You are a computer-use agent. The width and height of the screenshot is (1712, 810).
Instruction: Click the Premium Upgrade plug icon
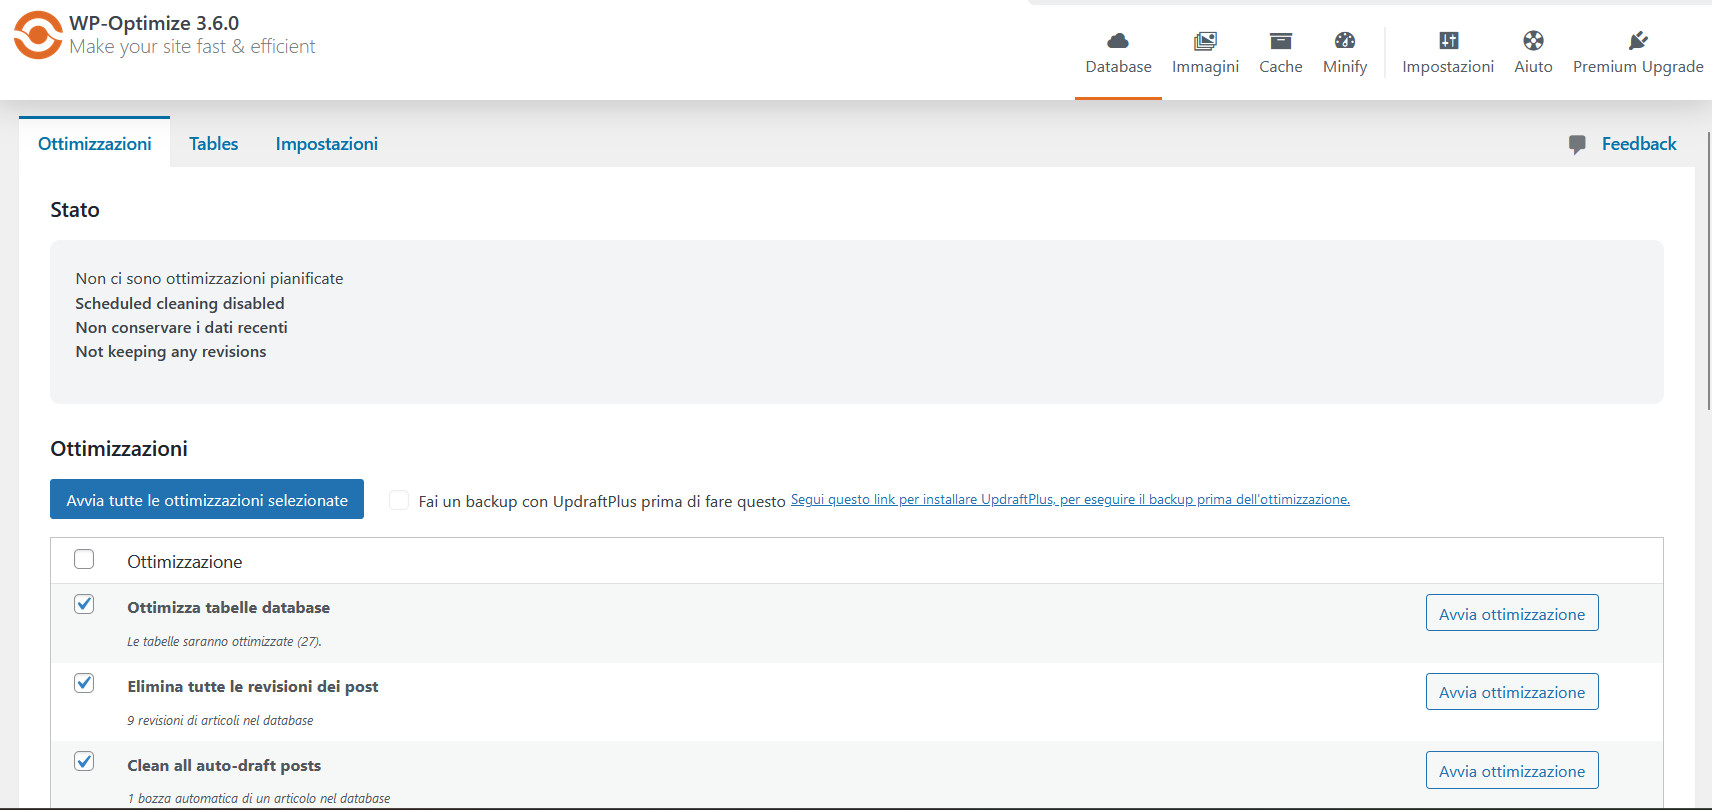coord(1638,41)
